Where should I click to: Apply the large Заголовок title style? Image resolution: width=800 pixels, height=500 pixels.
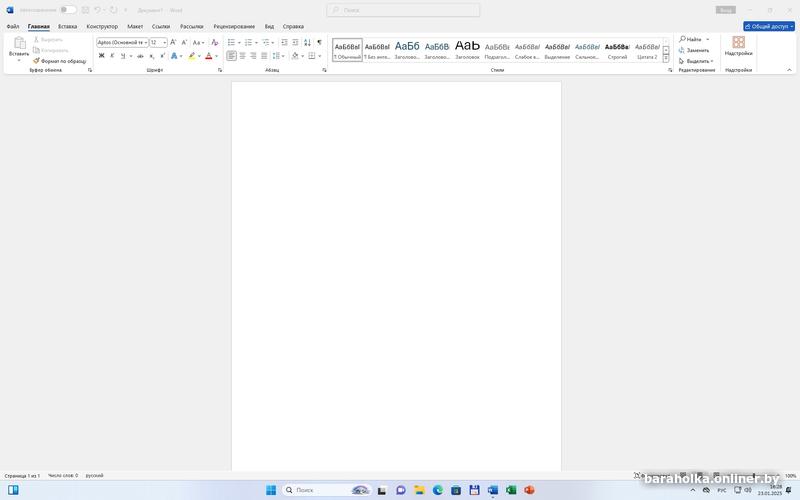467,49
